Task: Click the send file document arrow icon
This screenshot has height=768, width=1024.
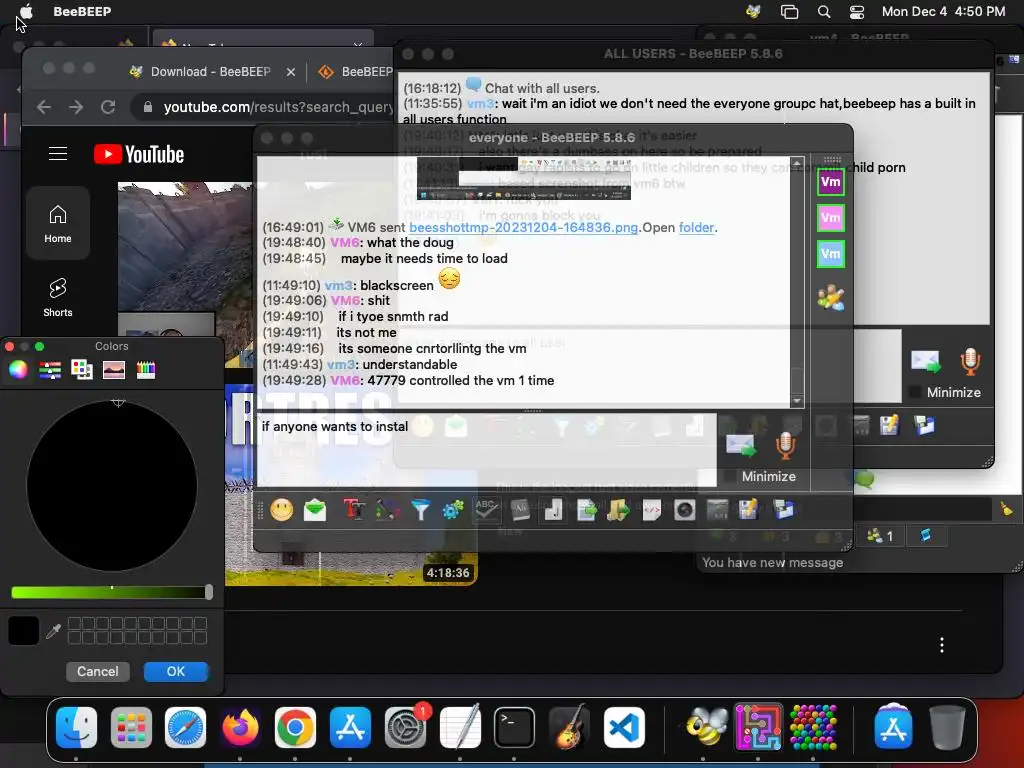Action: 586,510
